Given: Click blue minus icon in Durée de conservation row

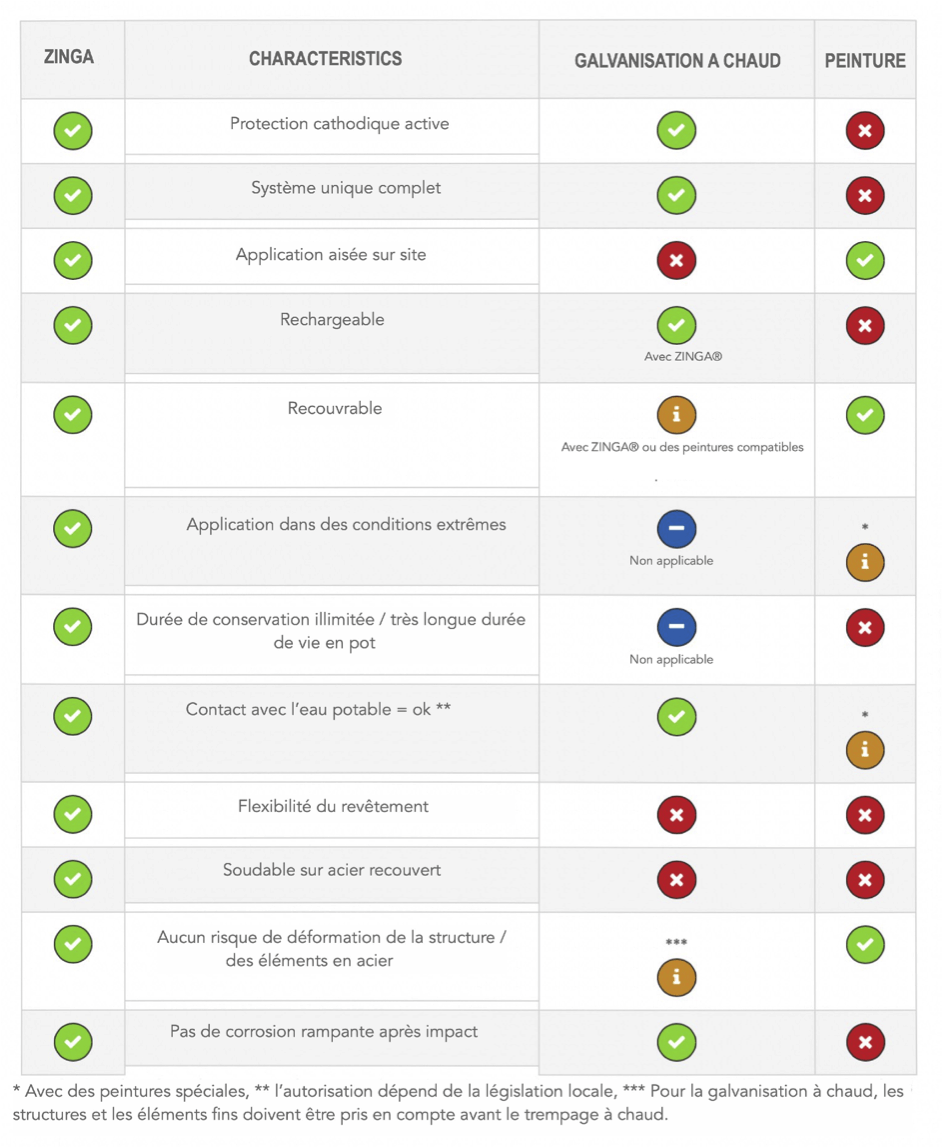Looking at the screenshot, I should click(x=676, y=627).
